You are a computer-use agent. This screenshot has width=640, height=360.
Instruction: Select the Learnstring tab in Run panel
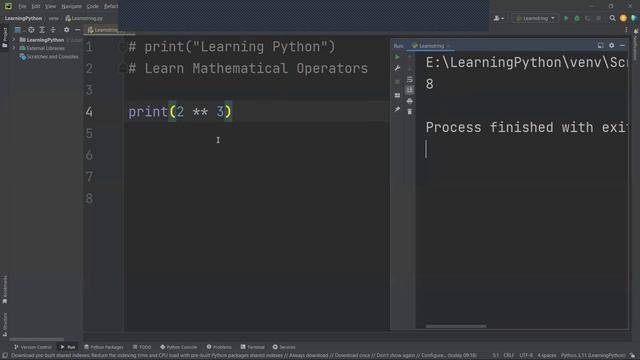(x=430, y=46)
